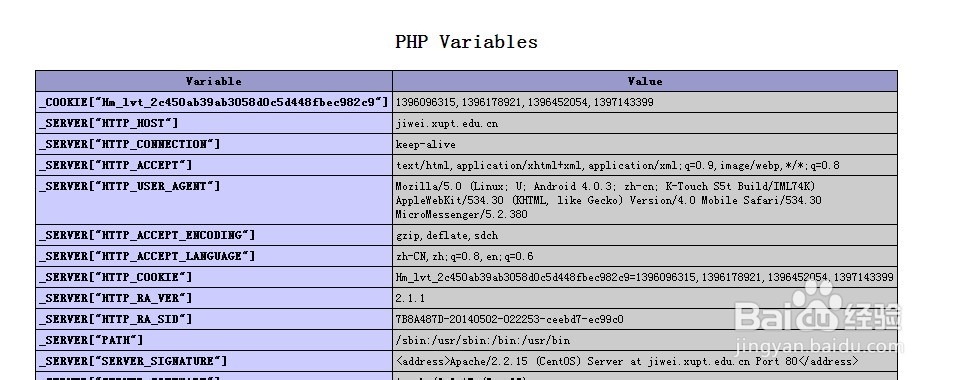Click the HTTP_HOST variable name cell
The width and height of the screenshot is (956, 380).
pyautogui.click(x=214, y=123)
